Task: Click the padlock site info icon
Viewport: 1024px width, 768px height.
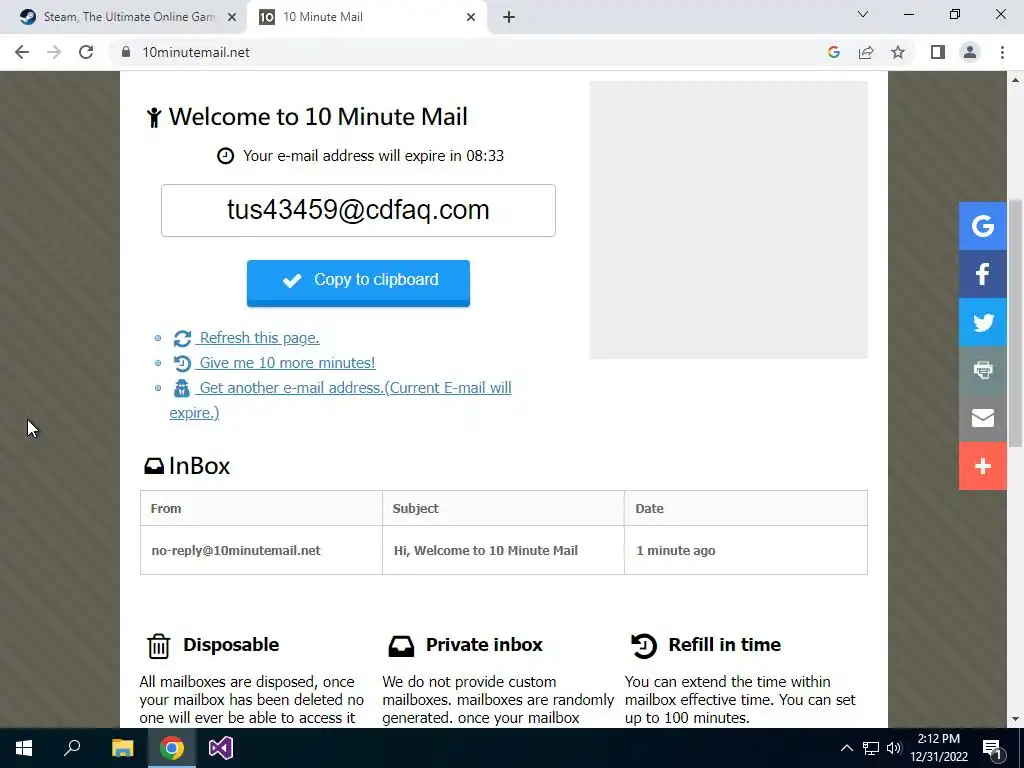Action: [126, 52]
